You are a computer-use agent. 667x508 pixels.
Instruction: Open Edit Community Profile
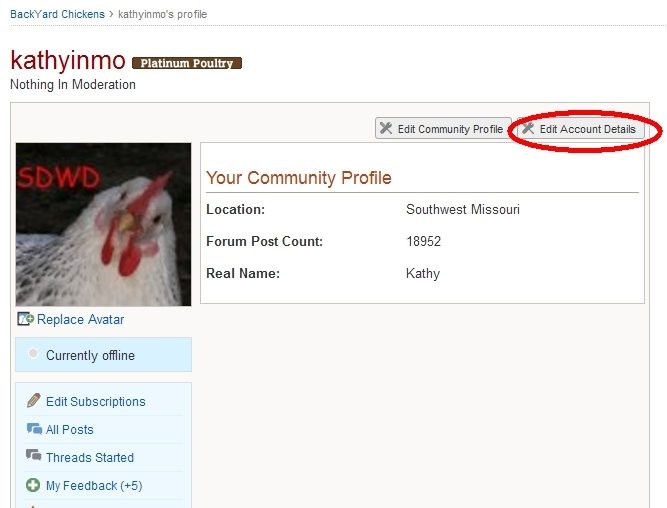449,129
